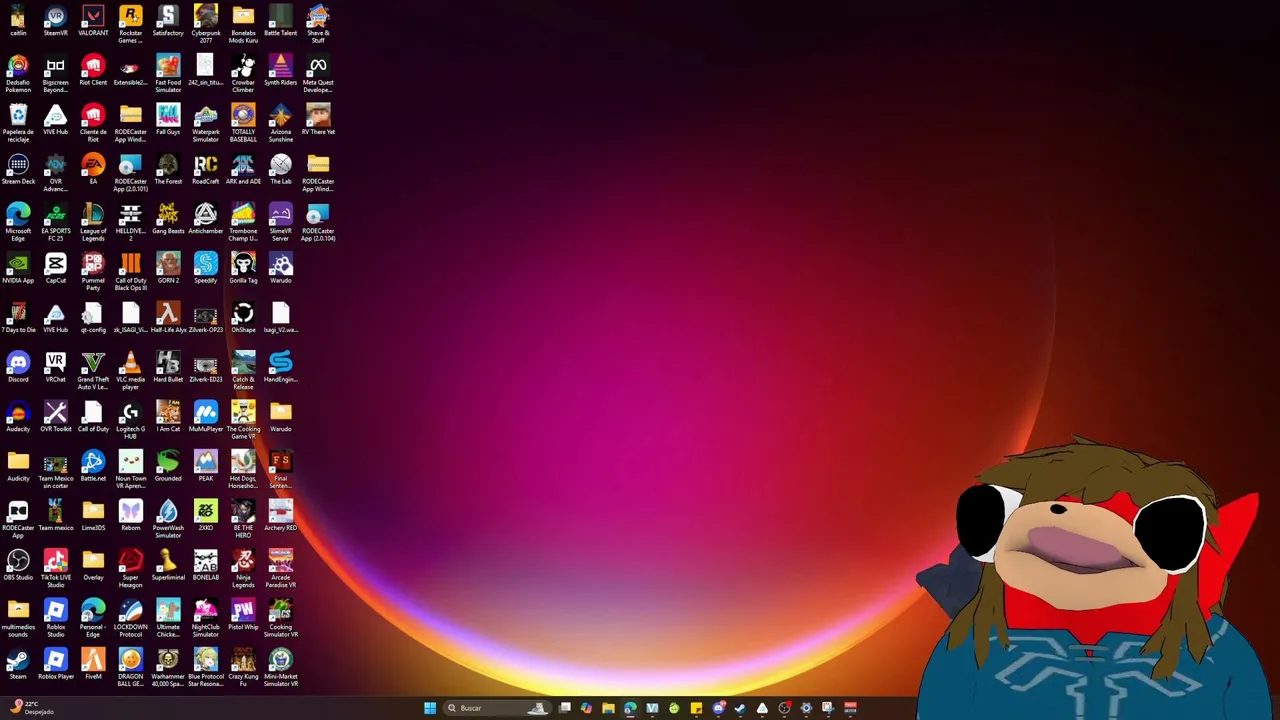The height and width of the screenshot is (720, 1280).
Task: Select the Microsoft Edge desktop shortcut
Action: click(18, 222)
